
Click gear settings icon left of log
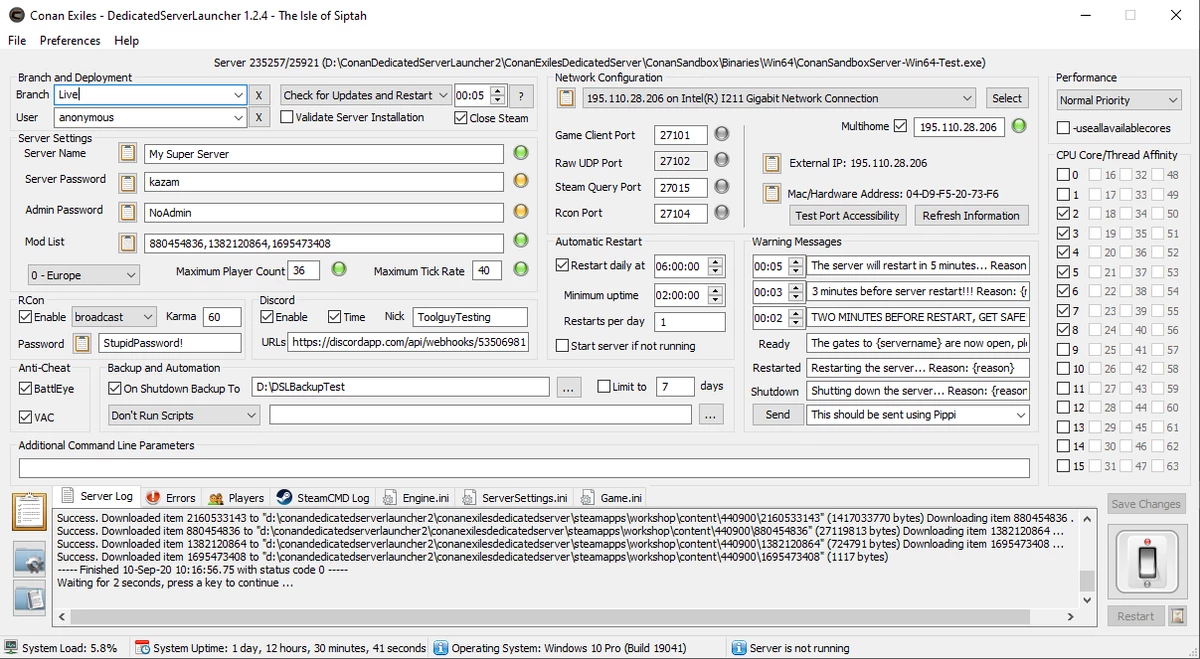click(x=29, y=559)
